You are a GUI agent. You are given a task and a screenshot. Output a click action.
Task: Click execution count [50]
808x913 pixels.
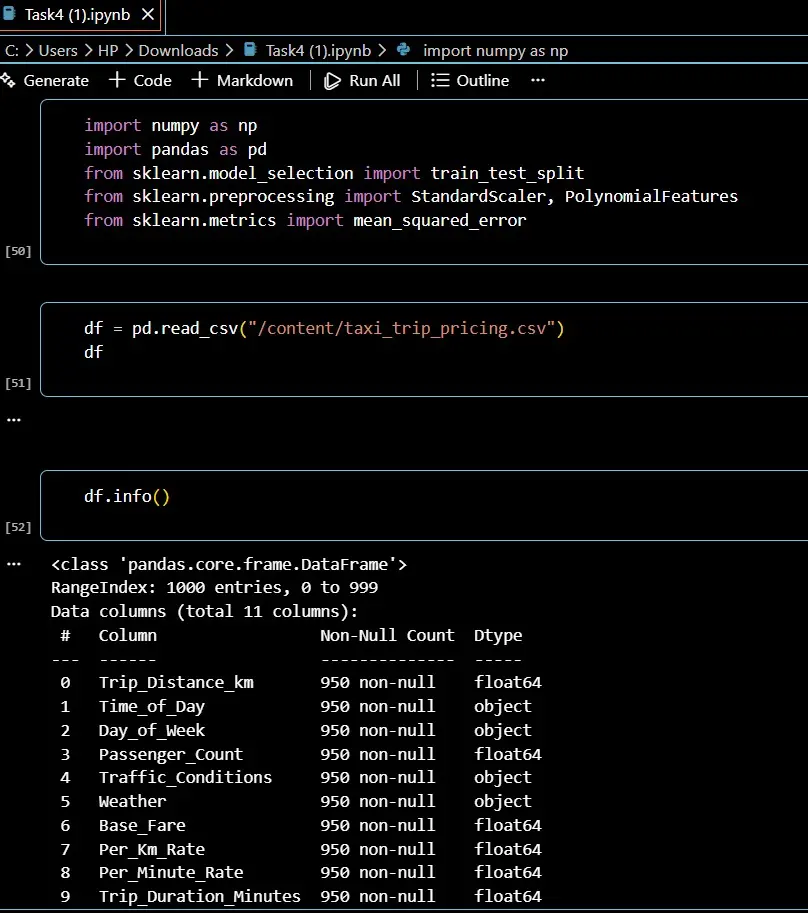click(18, 251)
